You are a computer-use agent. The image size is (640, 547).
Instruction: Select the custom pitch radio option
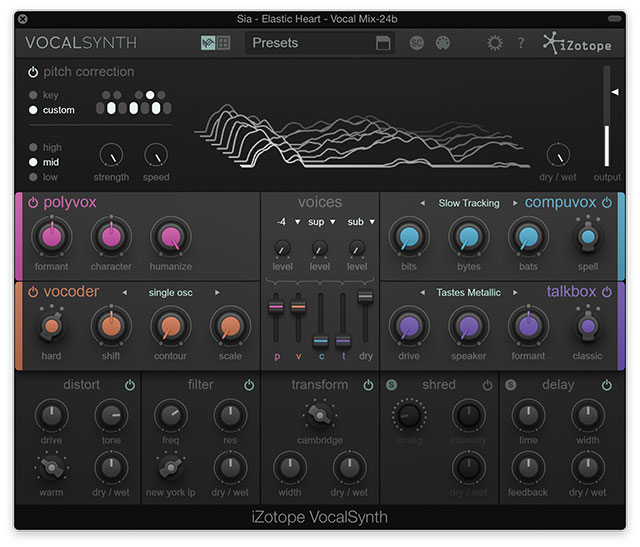pyautogui.click(x=33, y=110)
